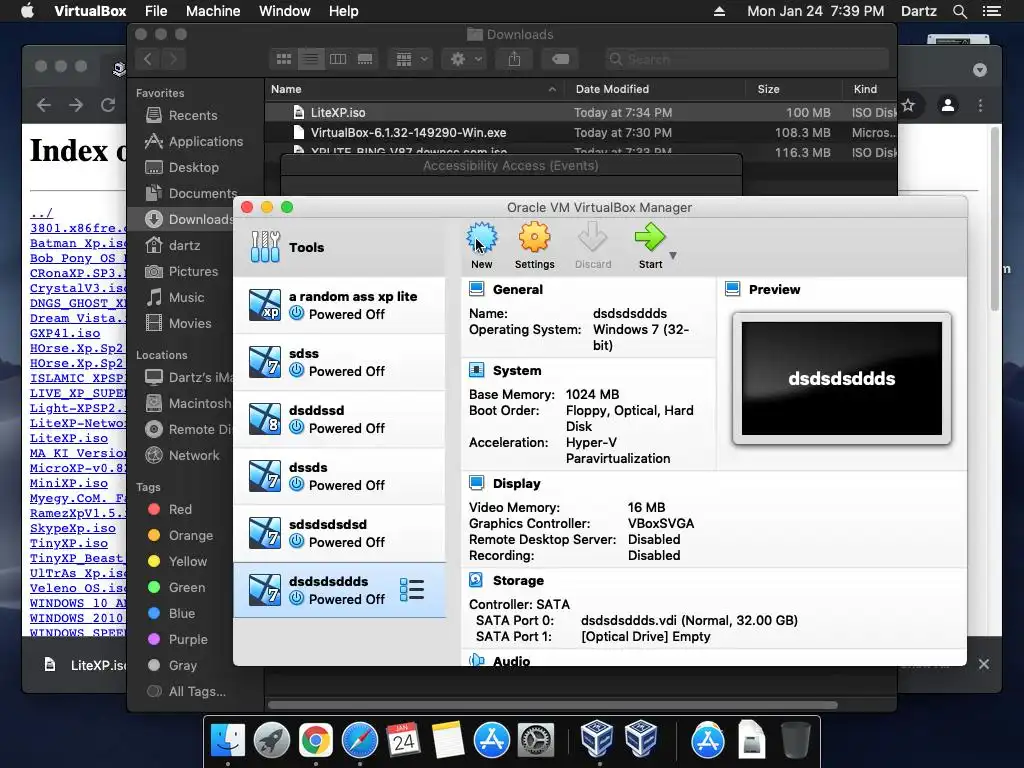Select the 'dsddssd' Windows 8 VM

(x=340, y=419)
